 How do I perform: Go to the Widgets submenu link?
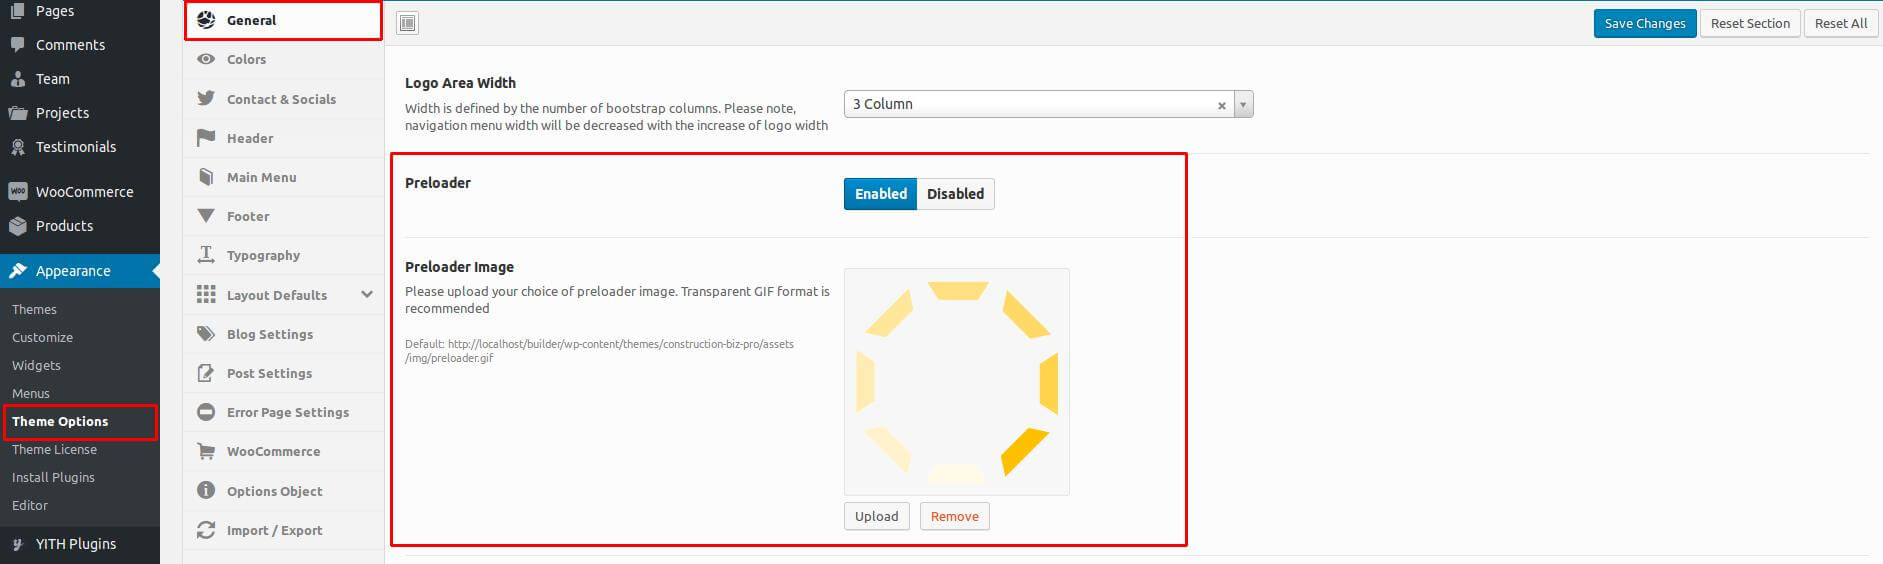click(x=36, y=365)
